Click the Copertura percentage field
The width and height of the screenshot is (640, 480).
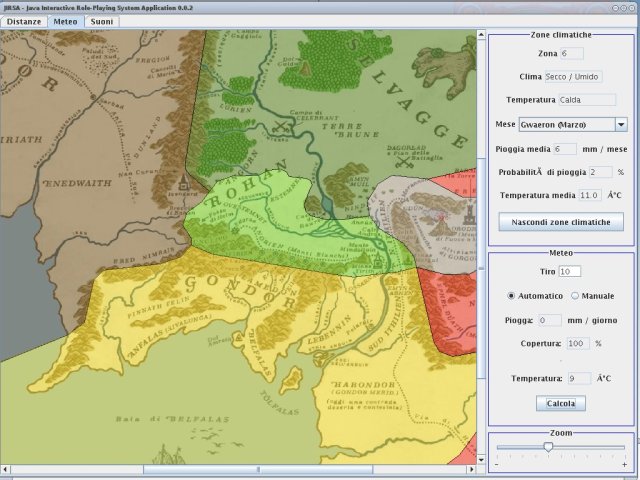pyautogui.click(x=578, y=343)
